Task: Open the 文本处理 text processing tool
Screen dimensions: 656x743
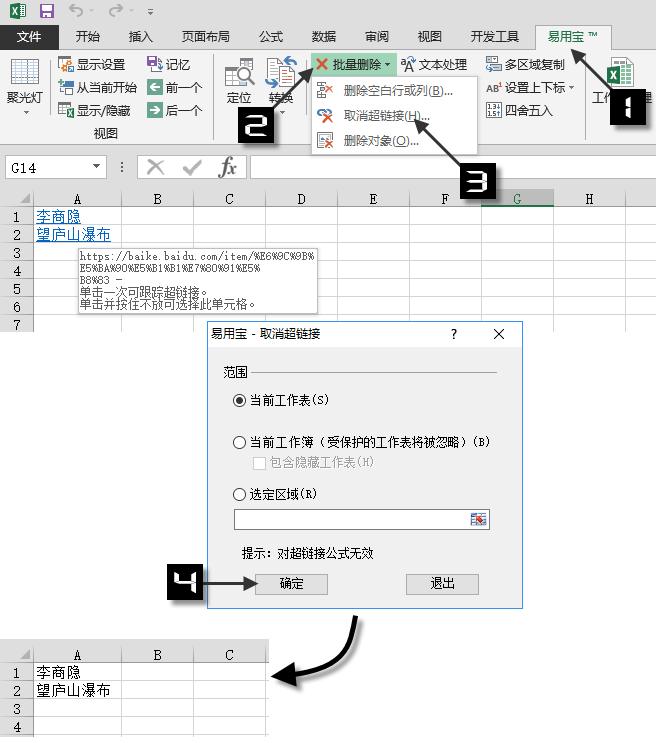Action: click(x=434, y=64)
